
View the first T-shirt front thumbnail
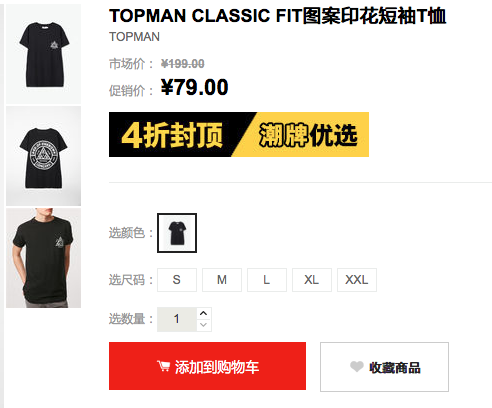(x=43, y=54)
